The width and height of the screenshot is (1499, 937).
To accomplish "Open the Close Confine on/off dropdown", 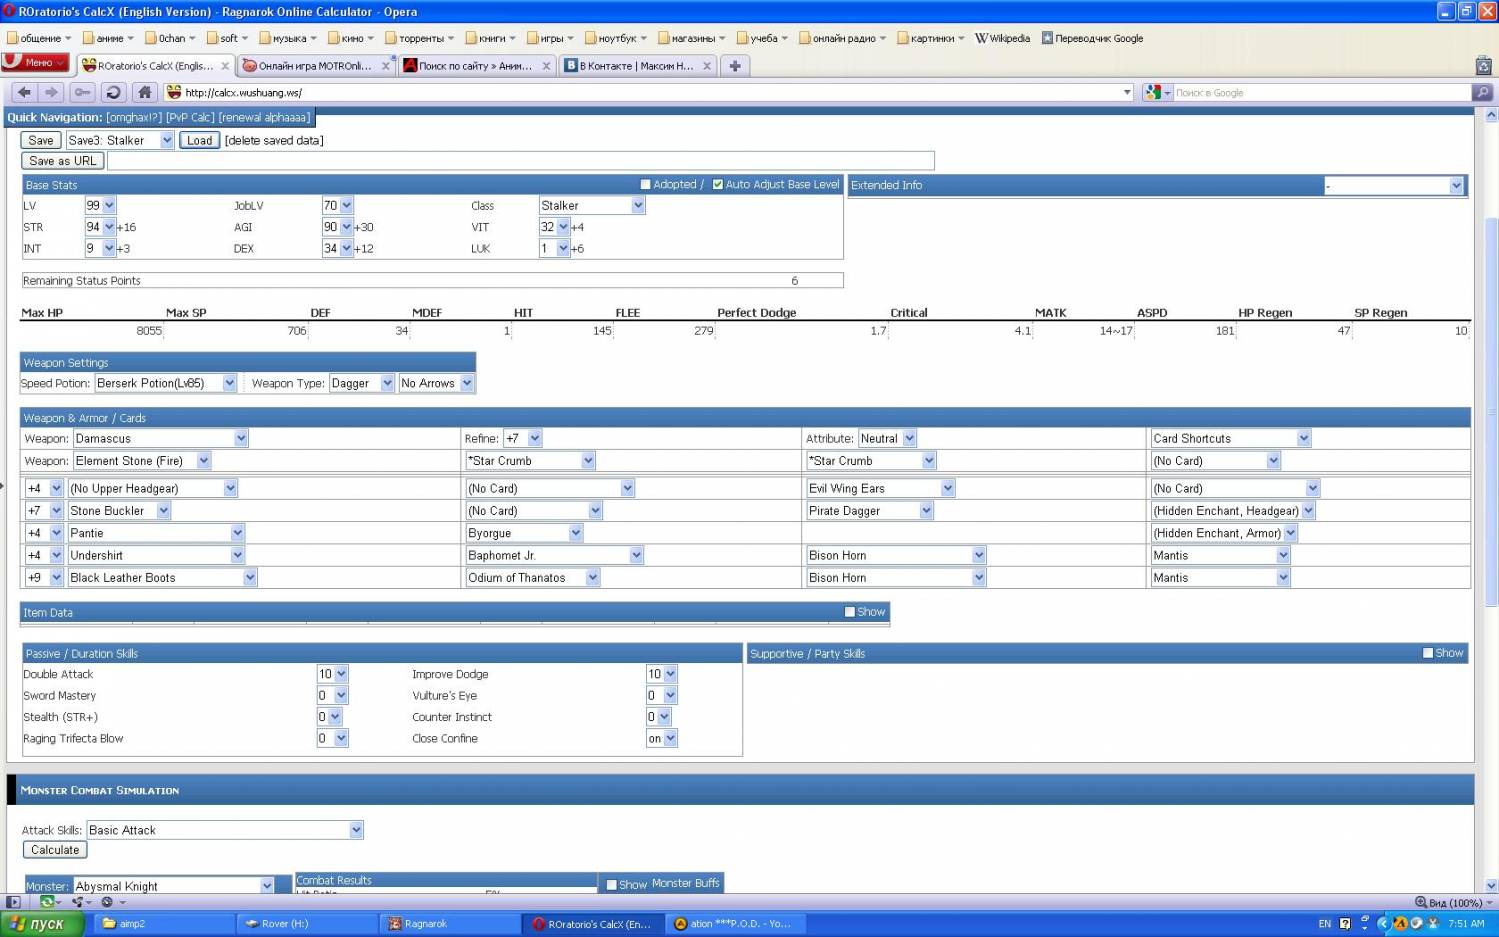I will tap(662, 738).
